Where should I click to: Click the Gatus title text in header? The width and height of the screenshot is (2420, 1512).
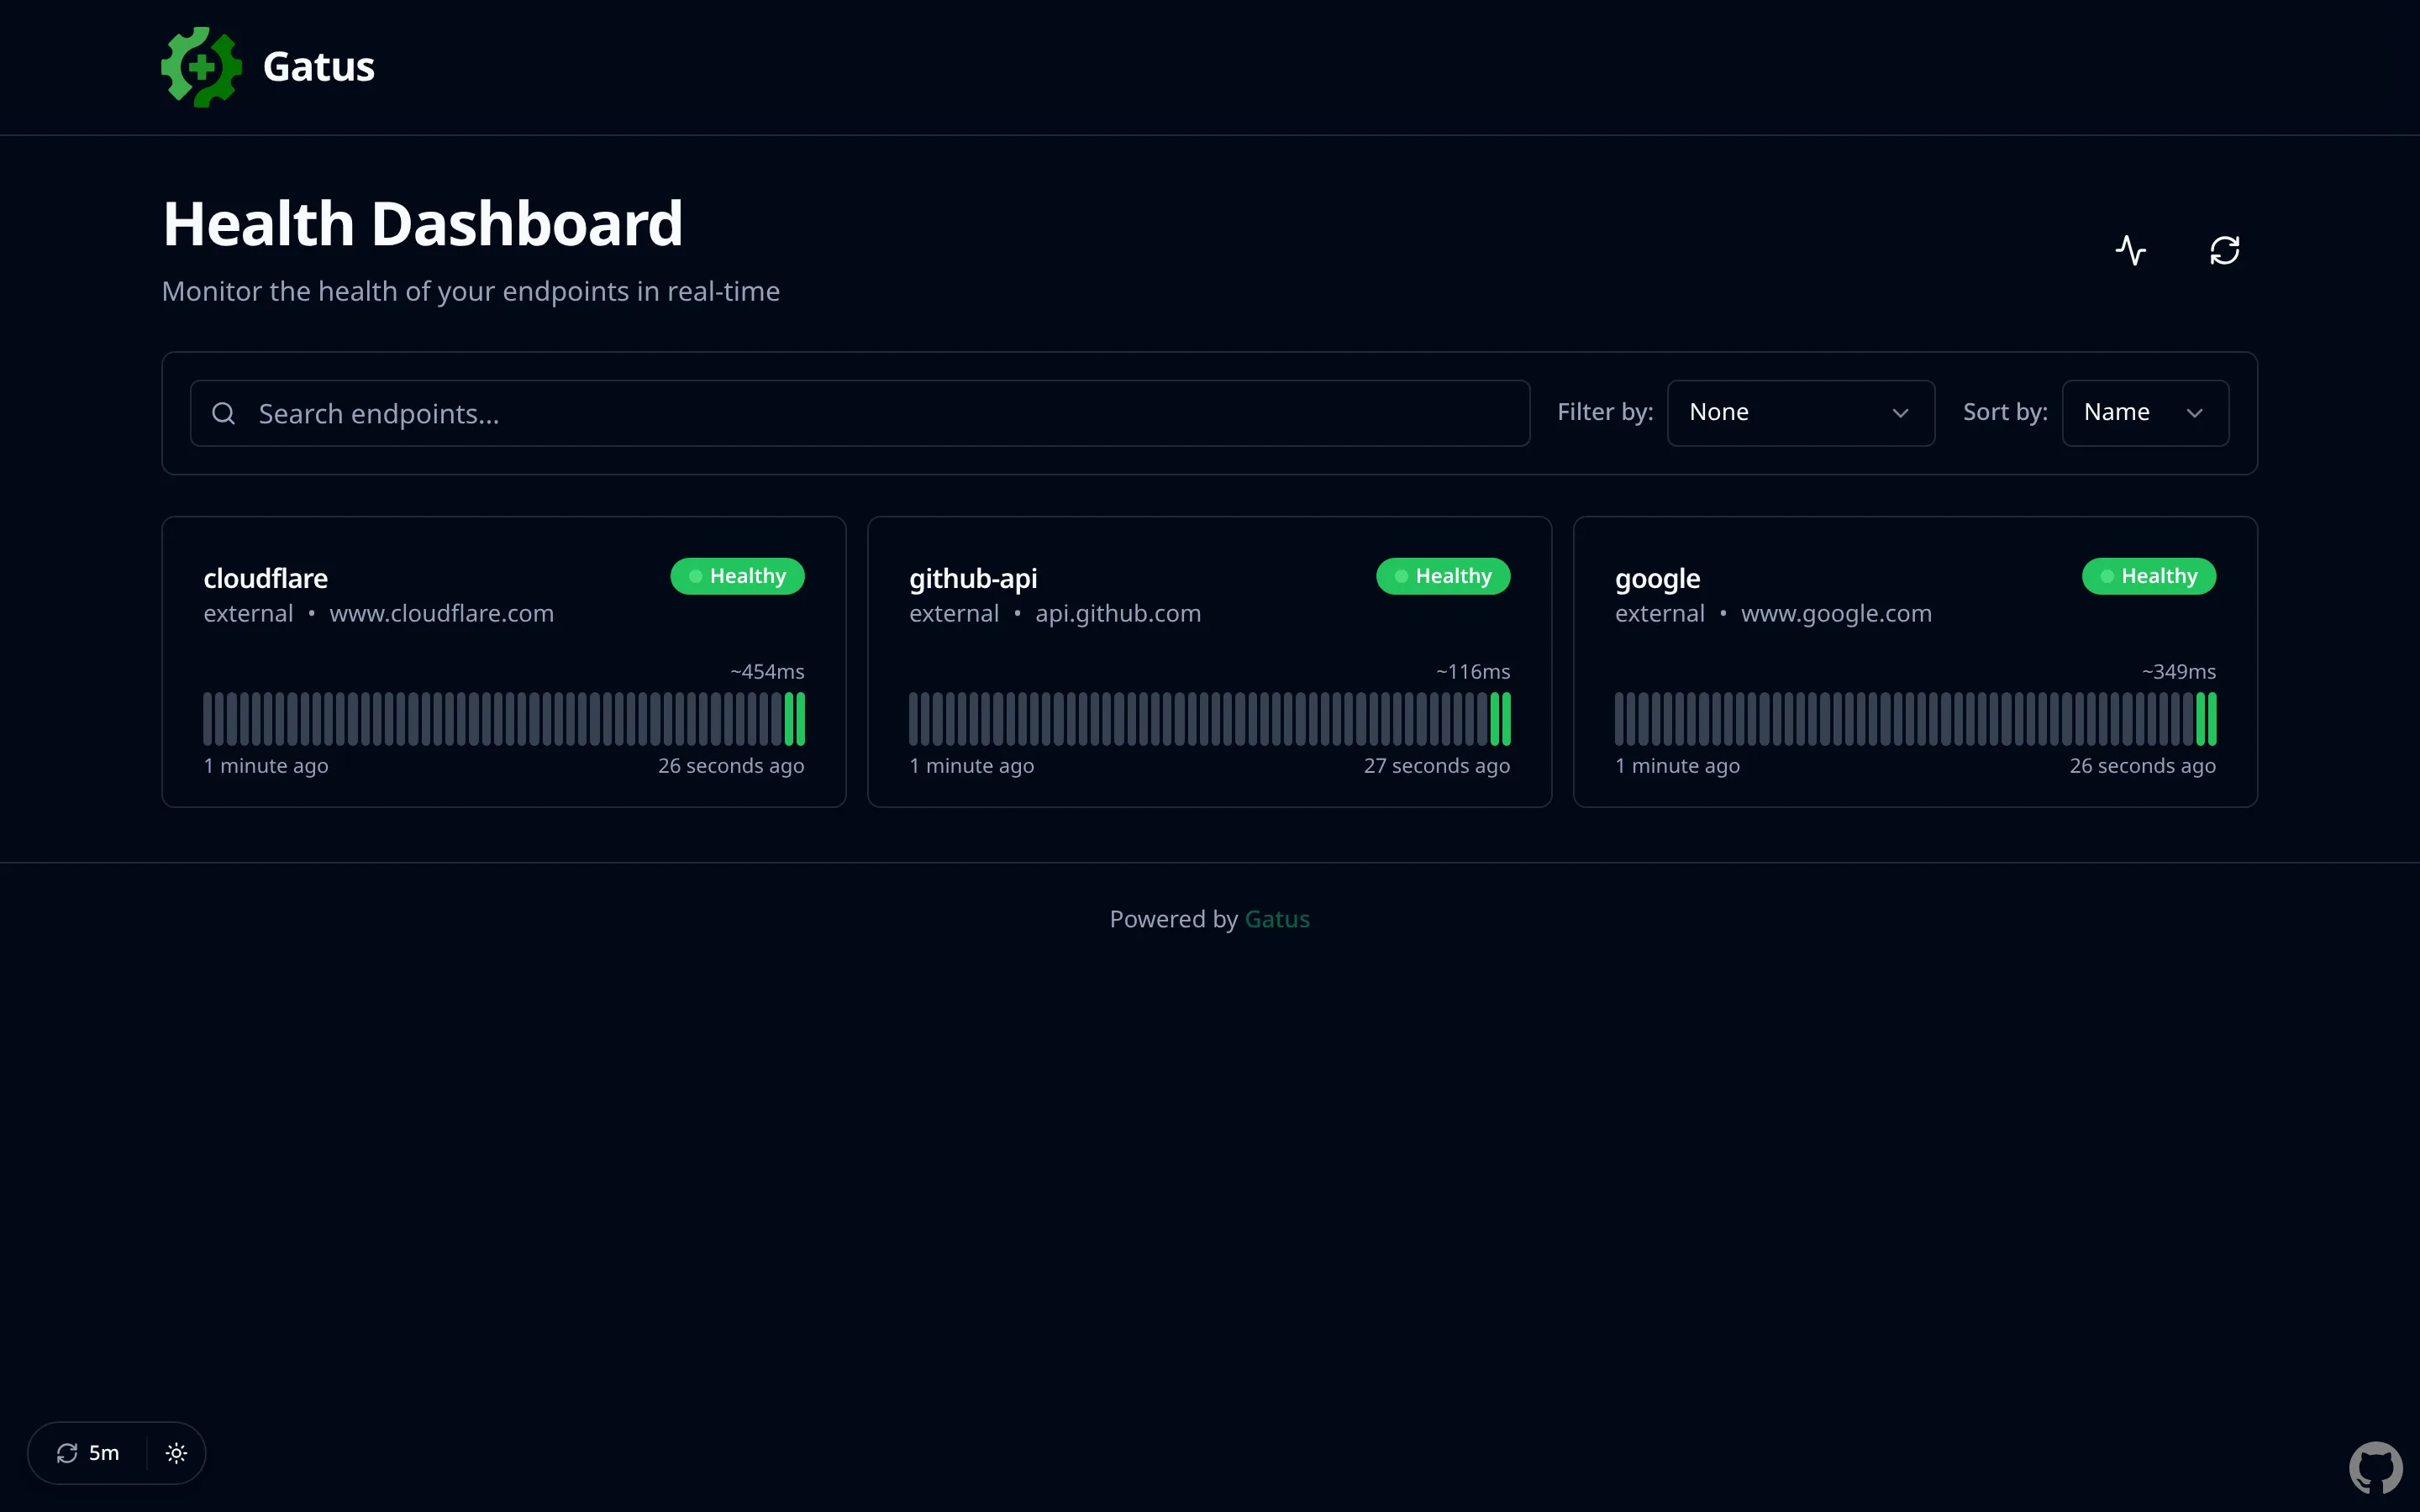pos(318,67)
